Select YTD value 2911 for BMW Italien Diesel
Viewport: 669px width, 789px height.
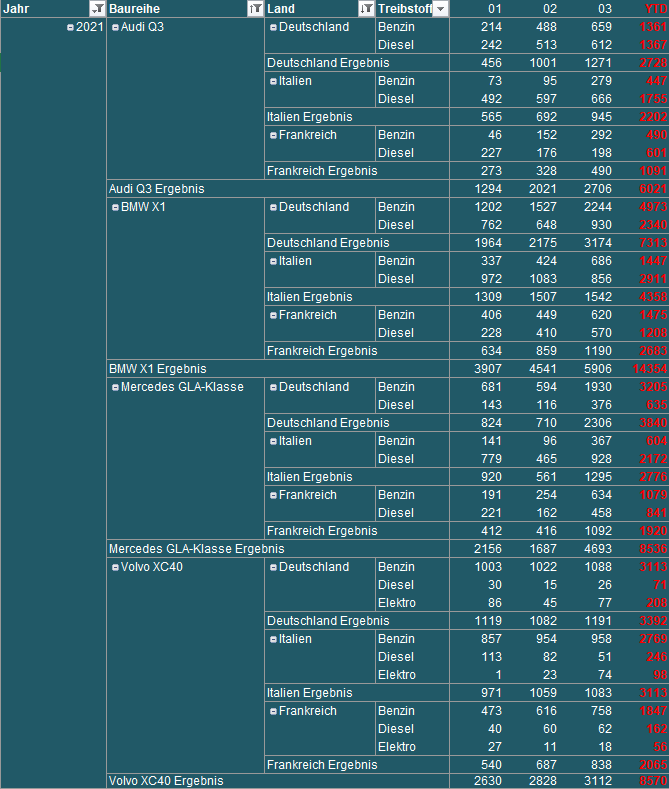(653, 279)
